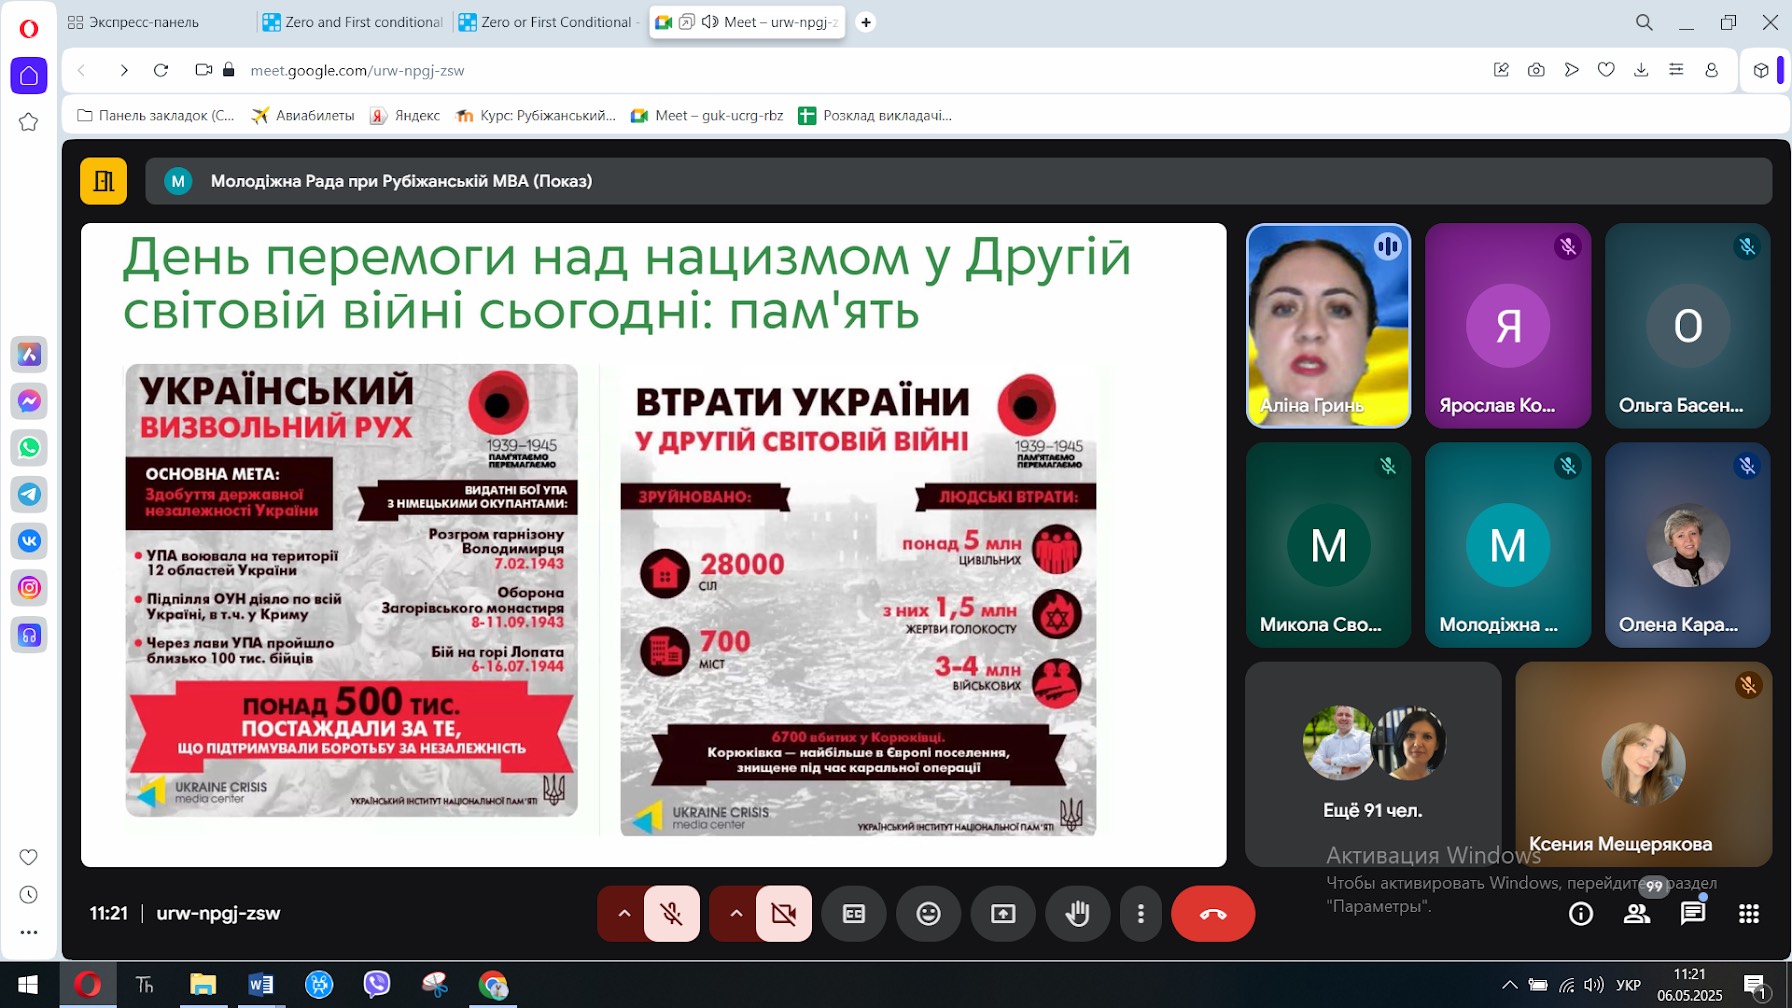Viewport: 1792px width, 1008px height.
Task: Open the emoji reactions button
Action: (928, 913)
